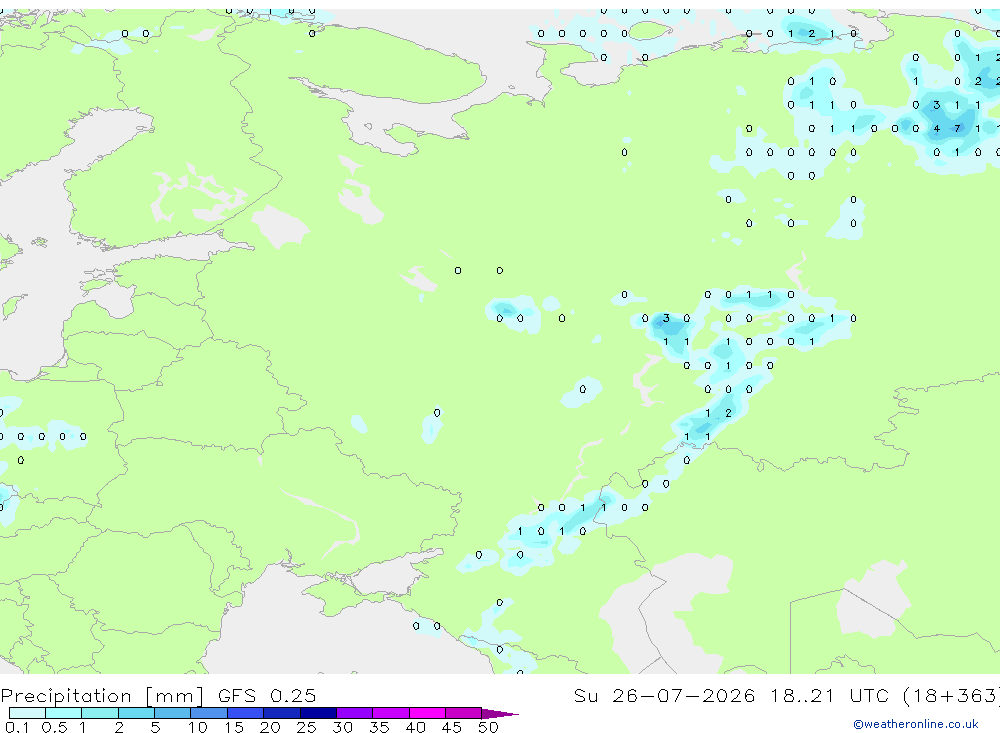Viewport: 1000px width, 733px height.
Task: Click the '0.1' legend tick label
Action: point(17,727)
